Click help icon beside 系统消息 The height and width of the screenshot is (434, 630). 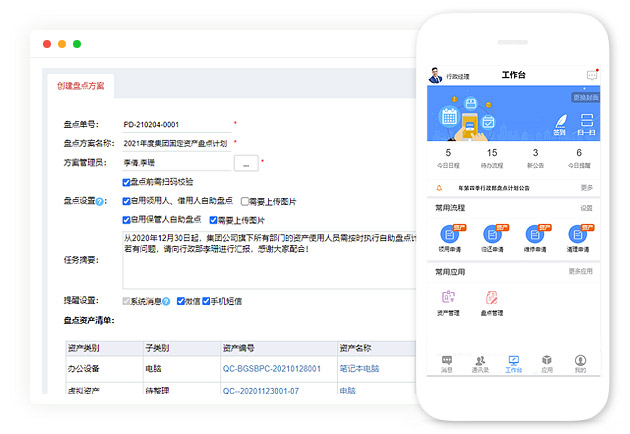pos(166,301)
